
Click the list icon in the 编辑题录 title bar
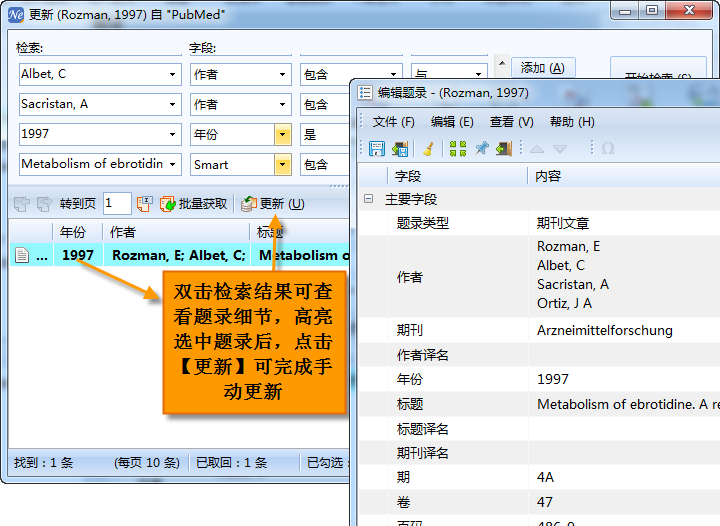pyautogui.click(x=365, y=93)
